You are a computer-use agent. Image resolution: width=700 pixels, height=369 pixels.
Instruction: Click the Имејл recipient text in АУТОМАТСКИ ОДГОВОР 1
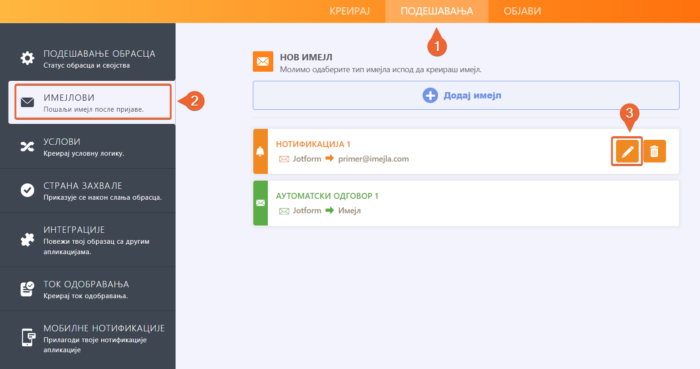pos(349,211)
